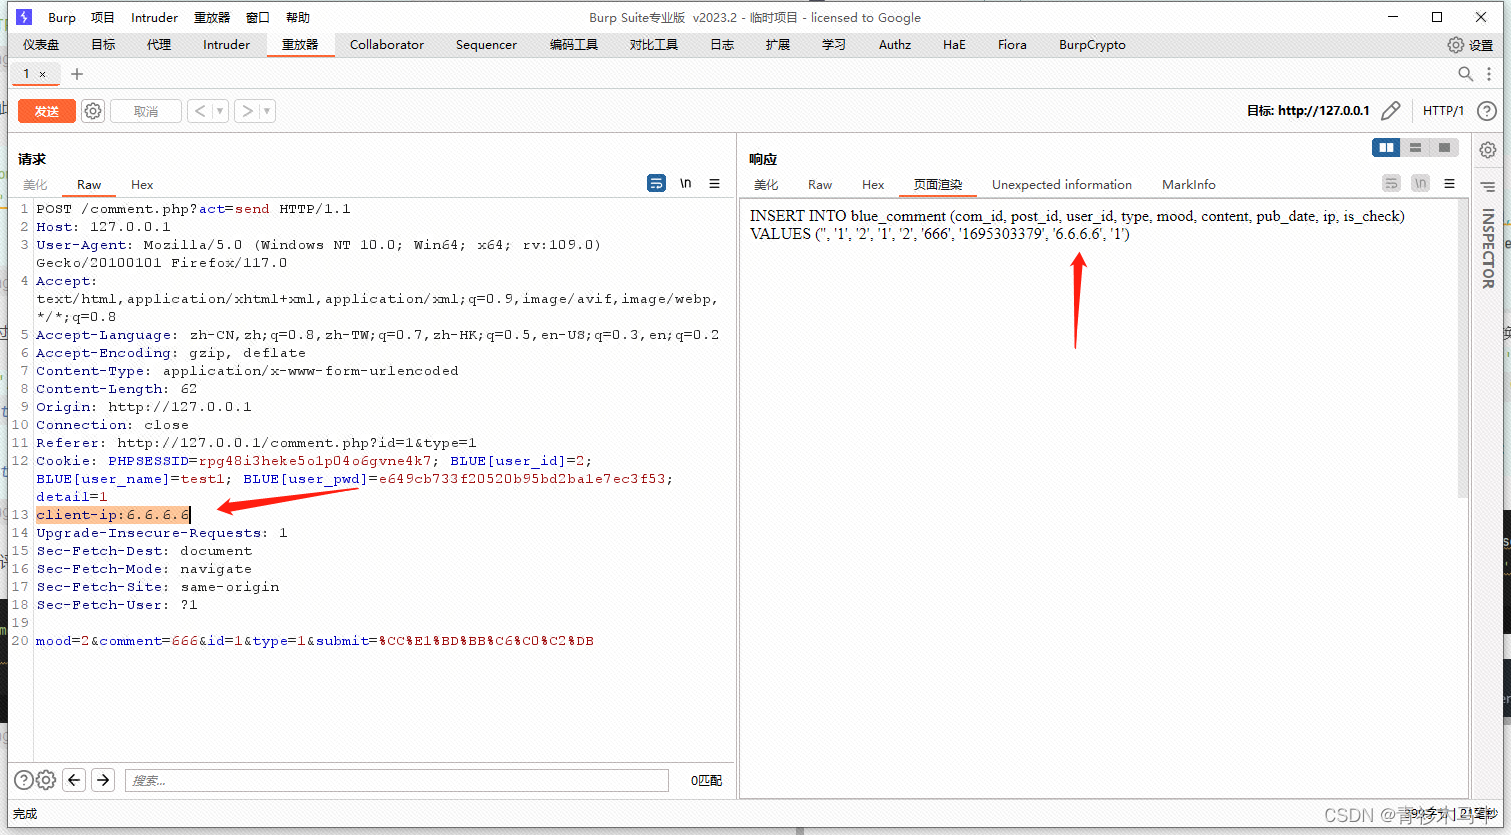Click the request search input field
This screenshot has width=1511, height=835.
tap(397, 780)
